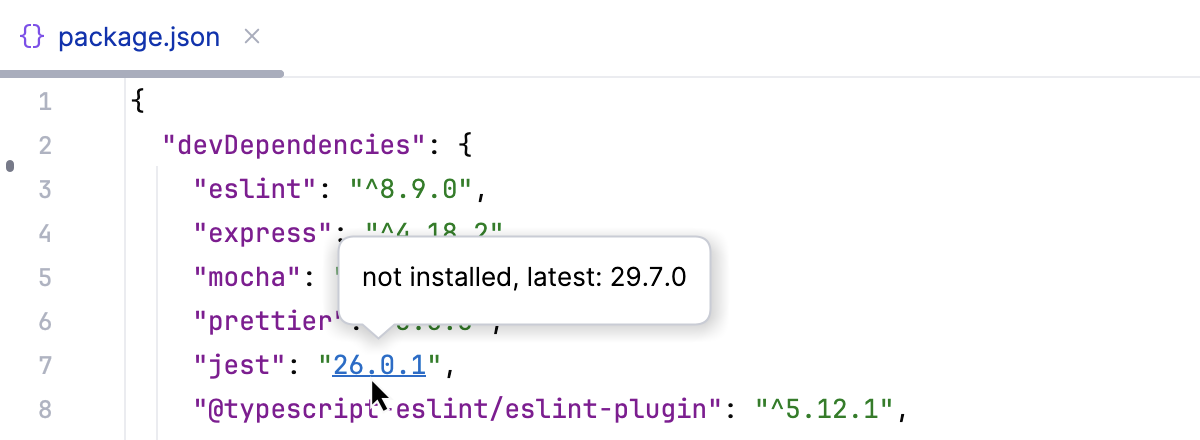Close the package.json tab
1200x440 pixels.
(252, 37)
